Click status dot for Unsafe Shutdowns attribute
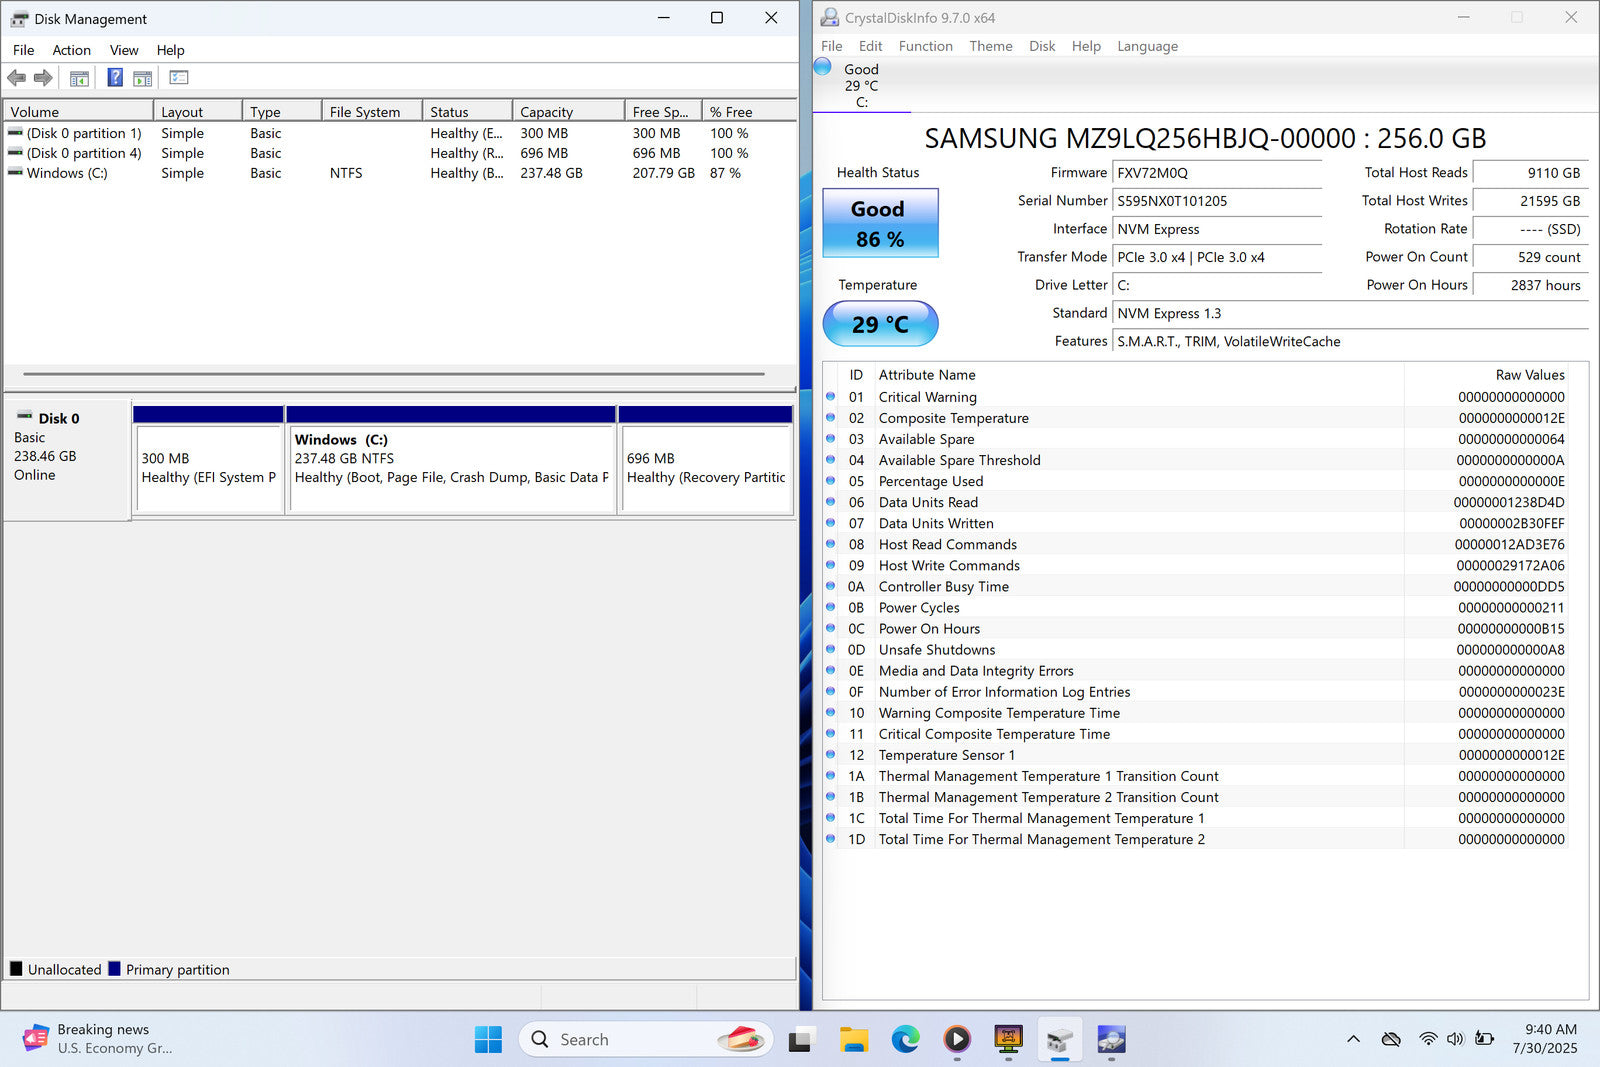Screen dimensions: 1600x1067 830,650
